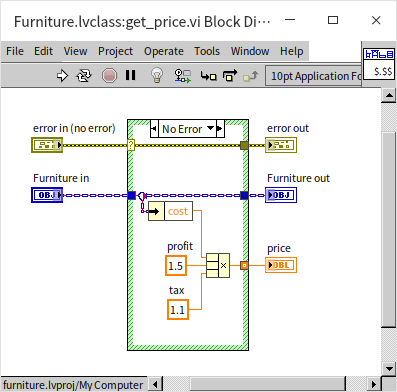Click the Furniture input tunnel on case structure

[132, 195]
